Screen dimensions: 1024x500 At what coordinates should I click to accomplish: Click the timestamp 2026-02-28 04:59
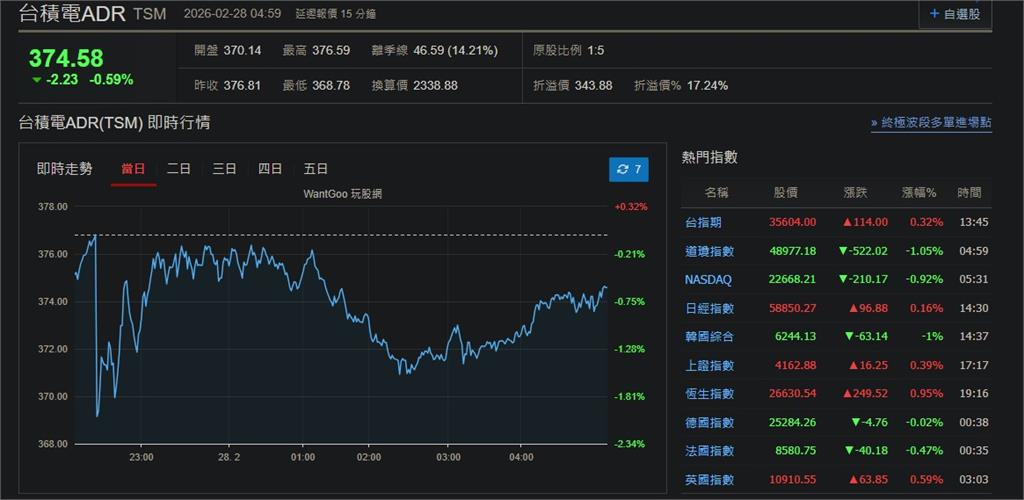click(x=232, y=14)
